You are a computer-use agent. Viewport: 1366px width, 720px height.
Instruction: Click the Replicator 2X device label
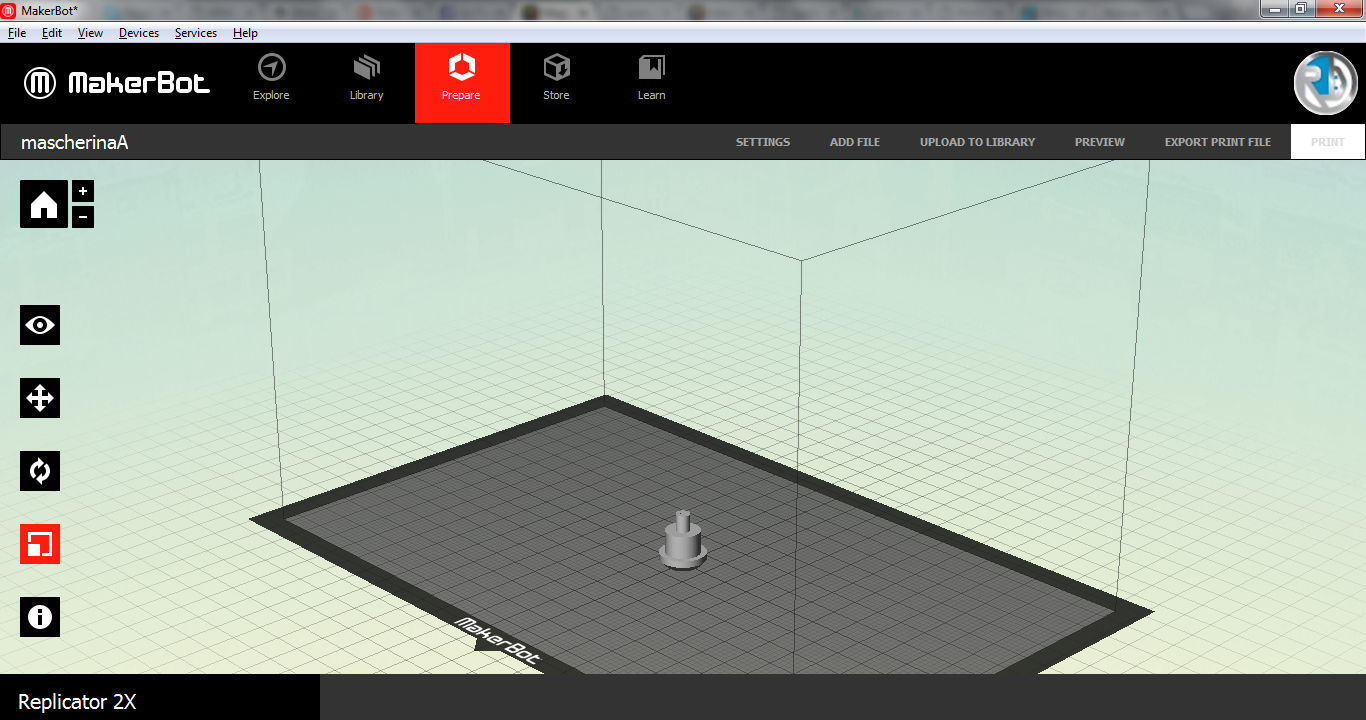(x=77, y=702)
